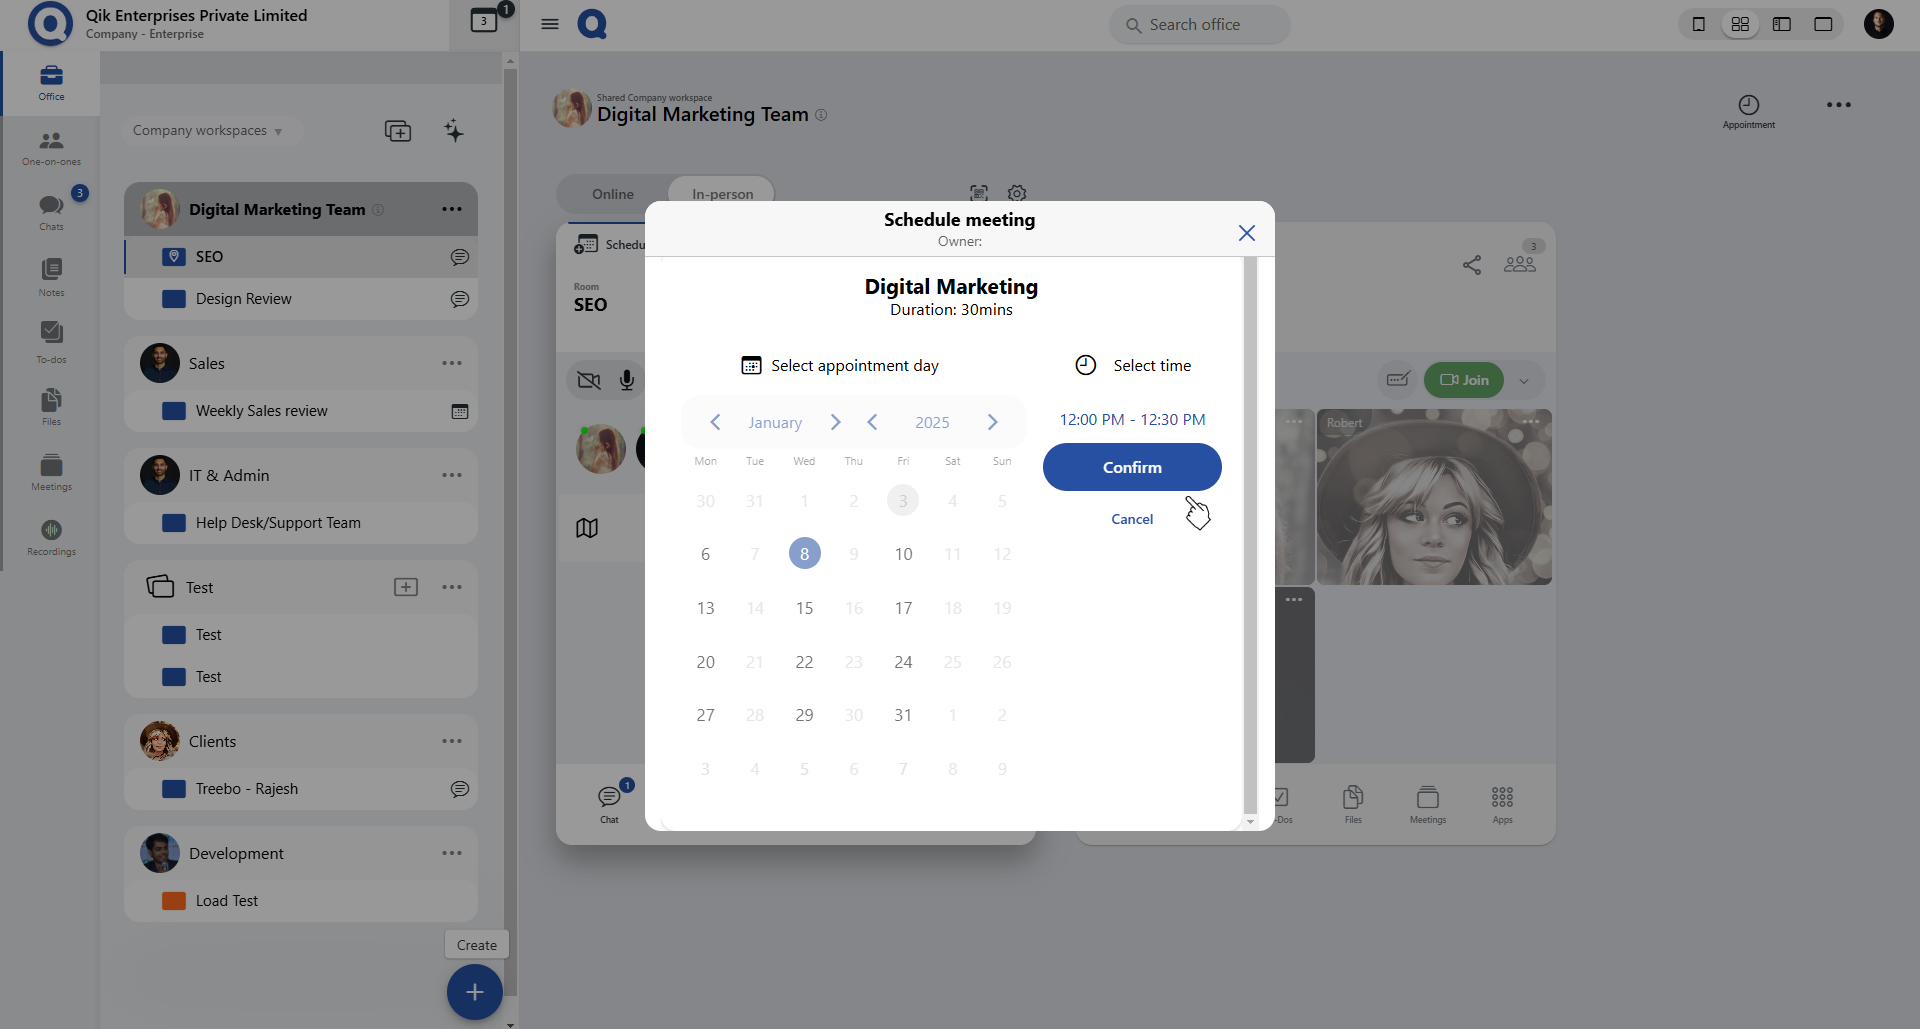Go to next month arrow
Image resolution: width=1920 pixels, height=1029 pixels.
point(835,422)
